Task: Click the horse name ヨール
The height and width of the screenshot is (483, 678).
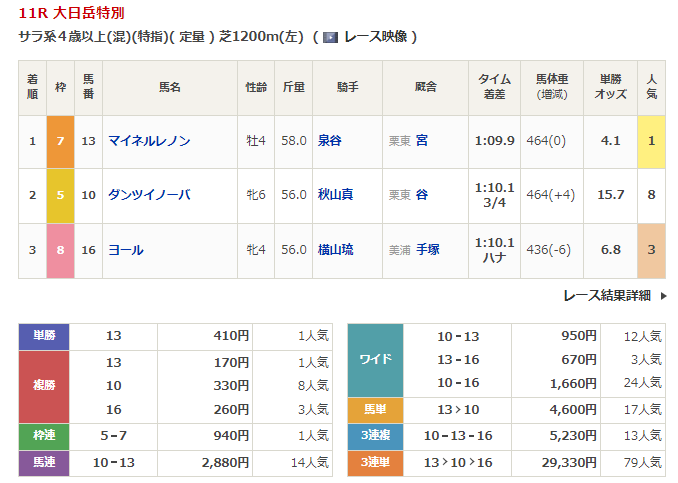Action: [125, 250]
